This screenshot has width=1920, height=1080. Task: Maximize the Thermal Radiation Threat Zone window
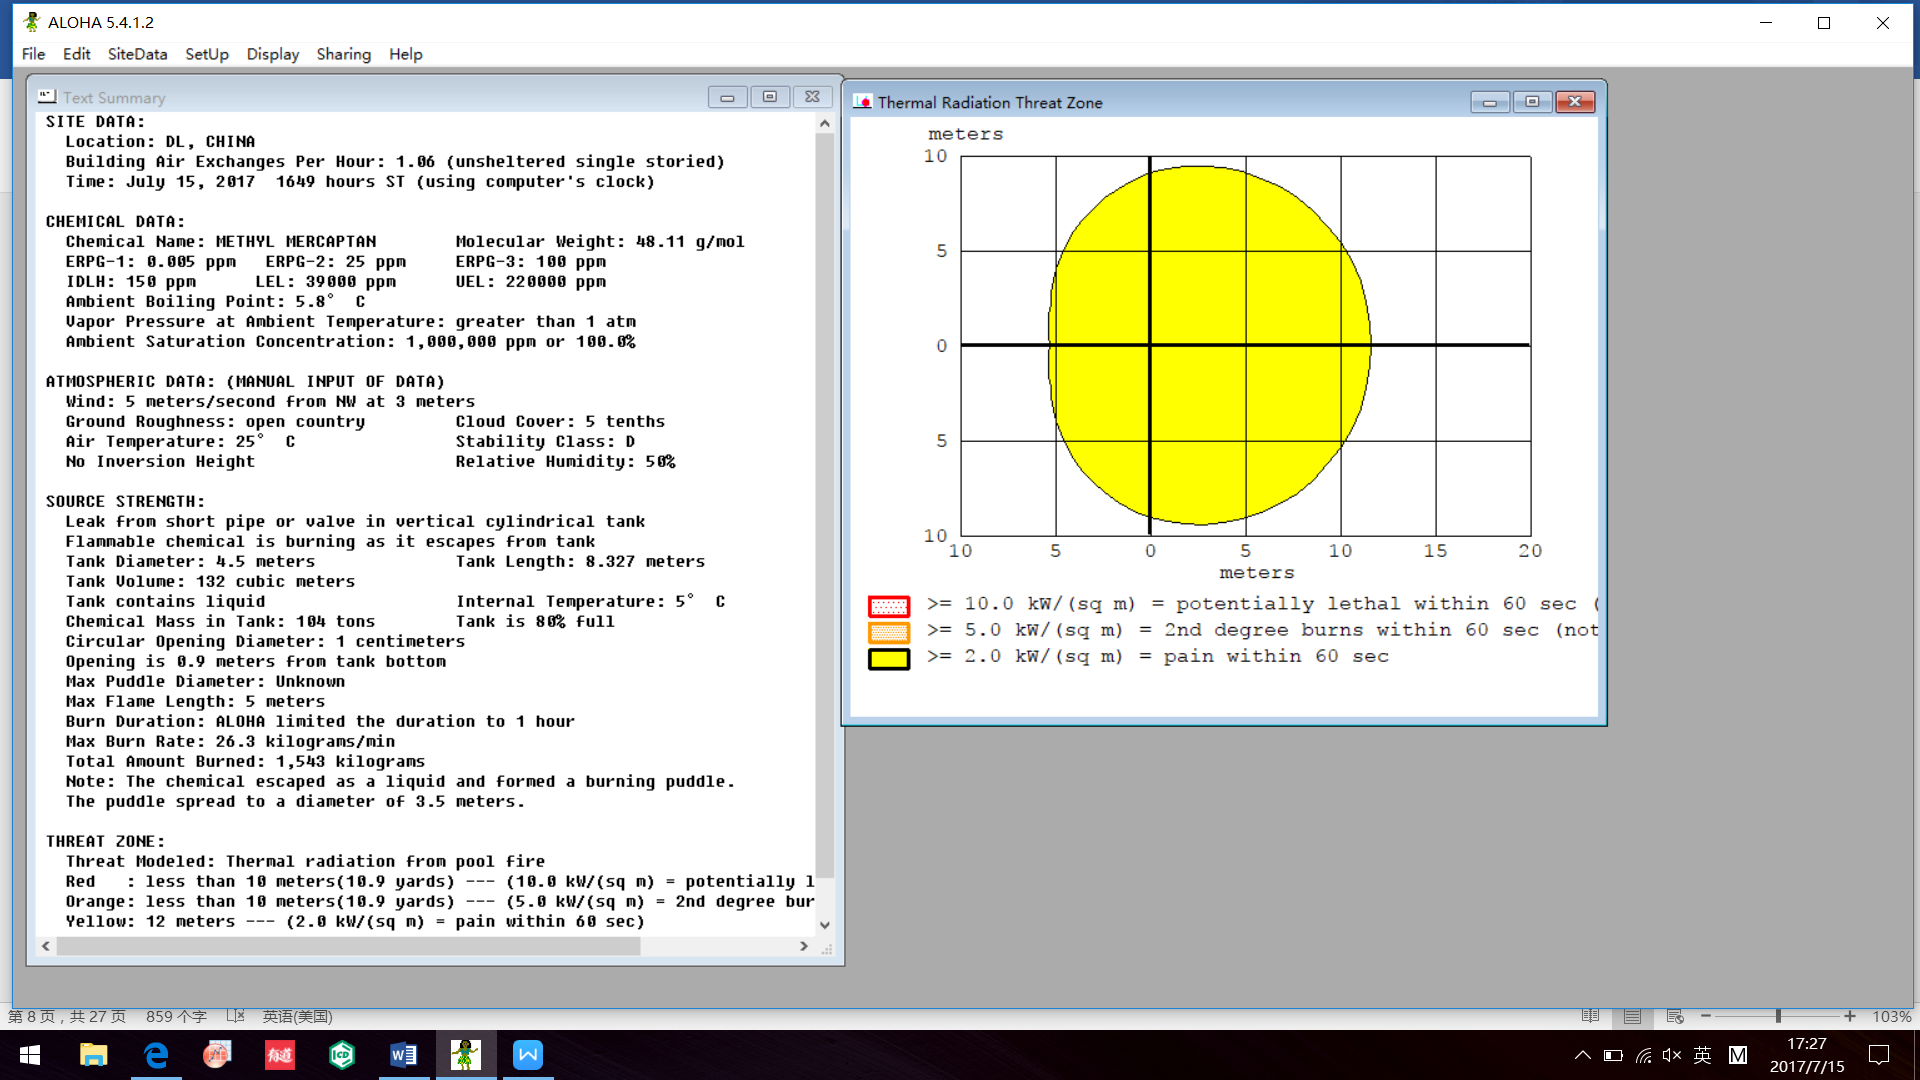pyautogui.click(x=1532, y=102)
